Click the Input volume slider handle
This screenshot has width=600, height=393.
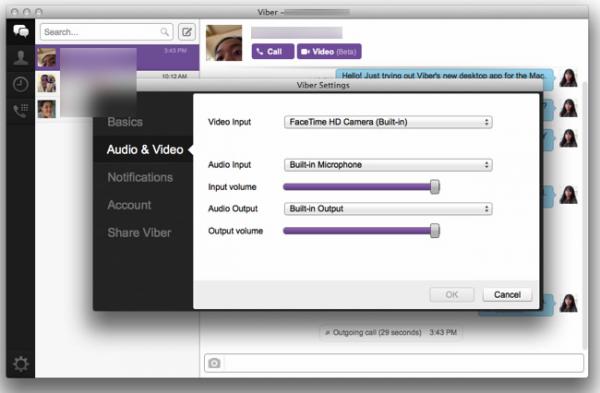point(435,187)
